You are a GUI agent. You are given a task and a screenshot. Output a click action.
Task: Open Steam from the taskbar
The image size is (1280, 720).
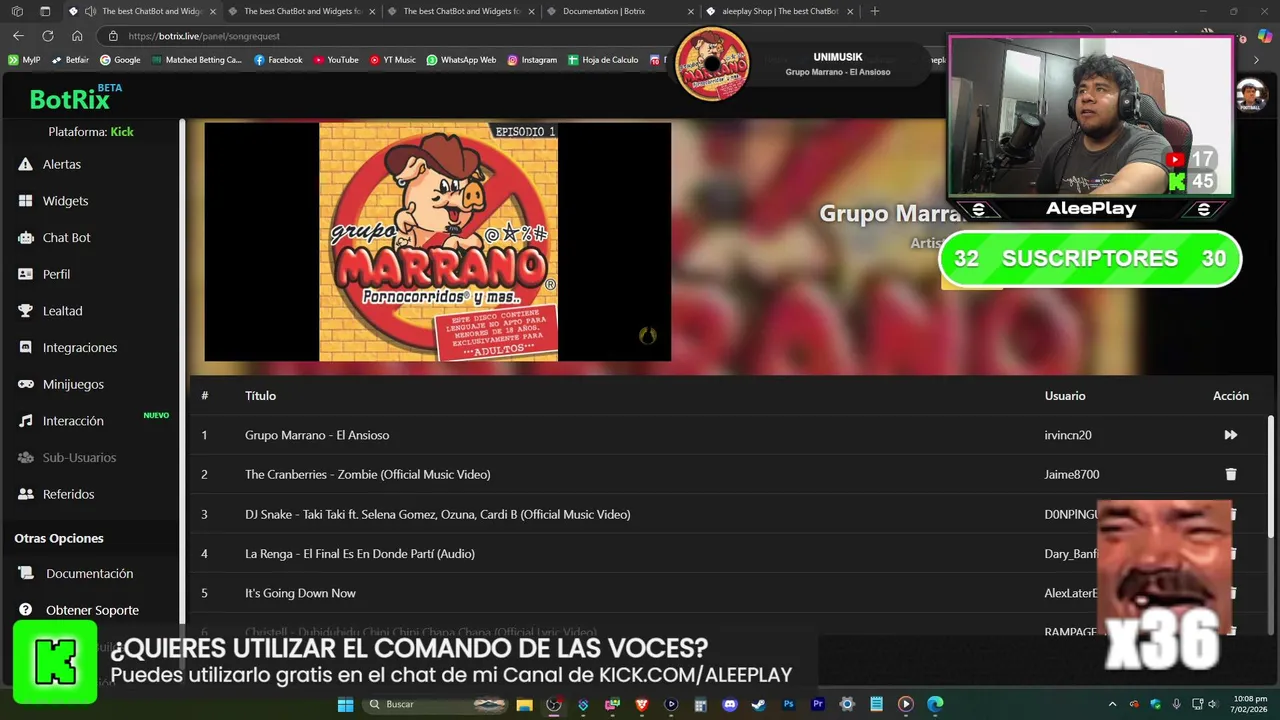759,704
